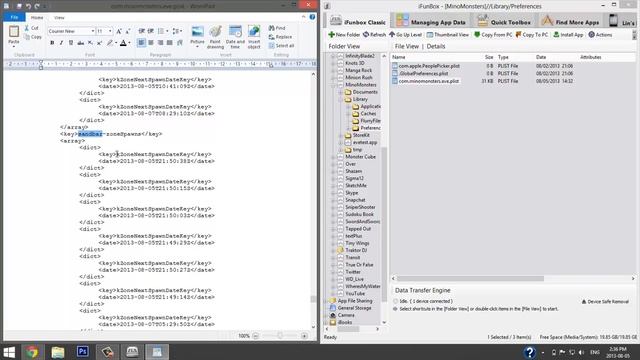Apply italic formatting in WordPad
This screenshot has height=360, width=640.
(61, 43)
